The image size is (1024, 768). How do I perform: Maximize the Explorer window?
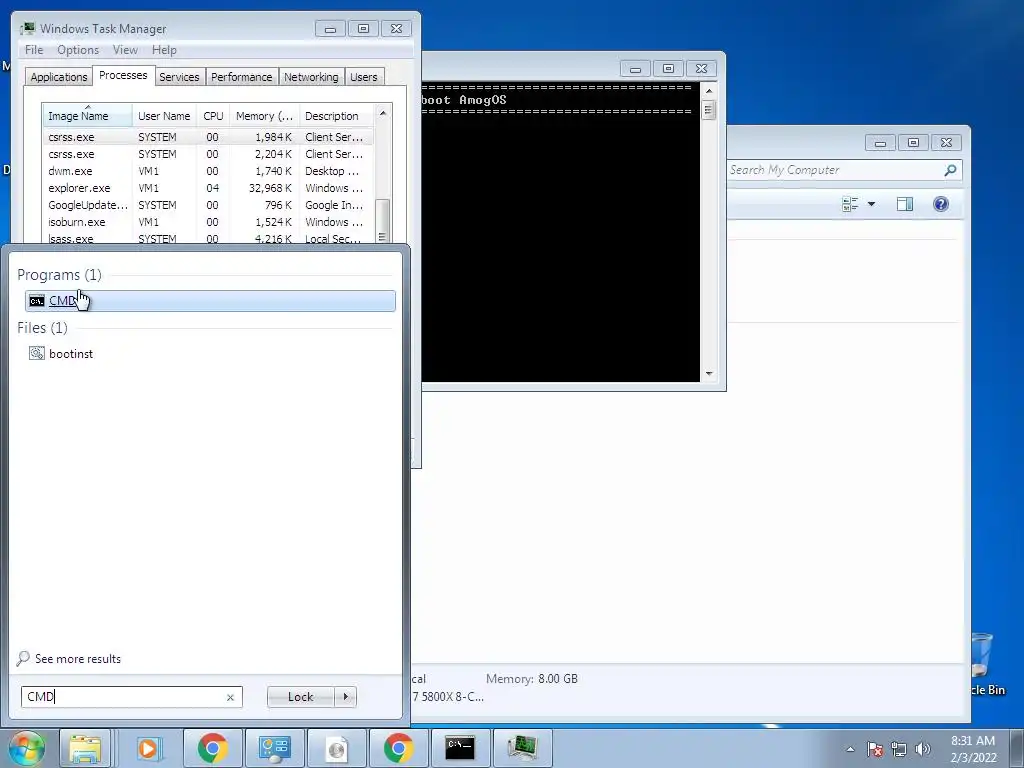tap(913, 142)
